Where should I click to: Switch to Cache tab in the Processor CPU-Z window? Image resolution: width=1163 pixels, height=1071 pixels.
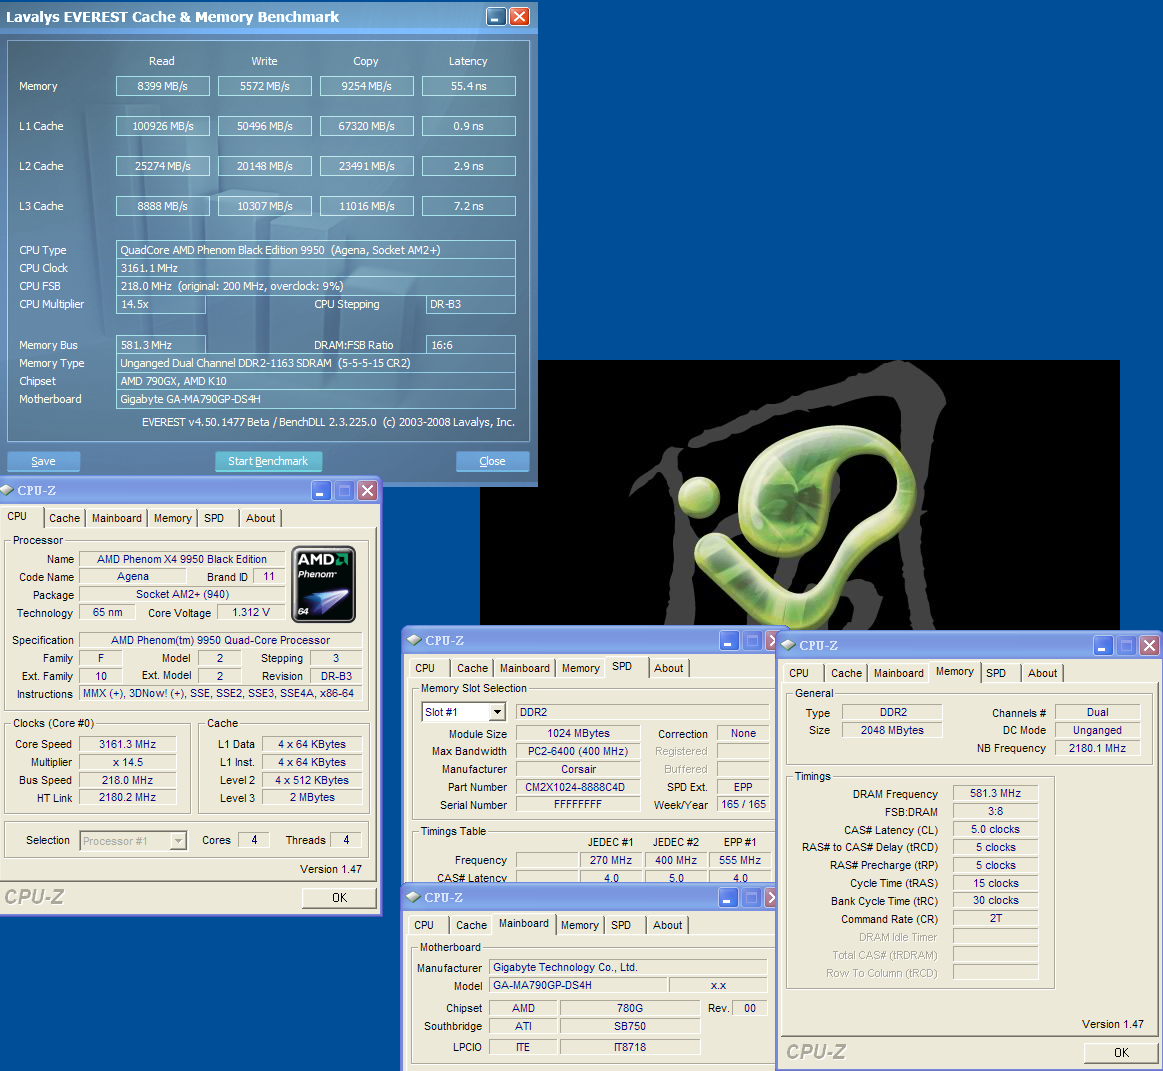(64, 518)
